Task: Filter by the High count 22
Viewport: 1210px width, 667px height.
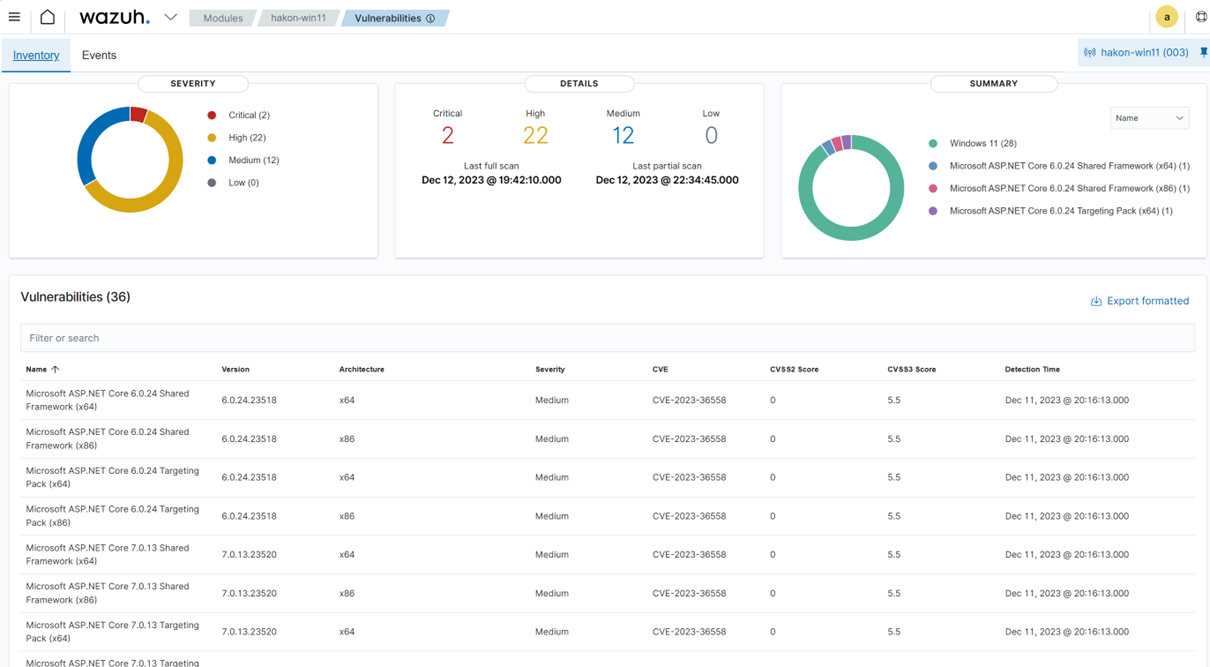Action: click(535, 135)
